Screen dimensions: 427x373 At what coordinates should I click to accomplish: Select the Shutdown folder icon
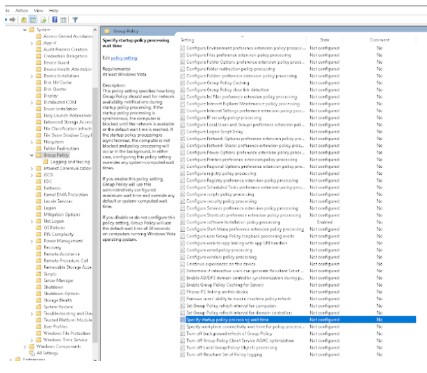pyautogui.click(x=39, y=287)
